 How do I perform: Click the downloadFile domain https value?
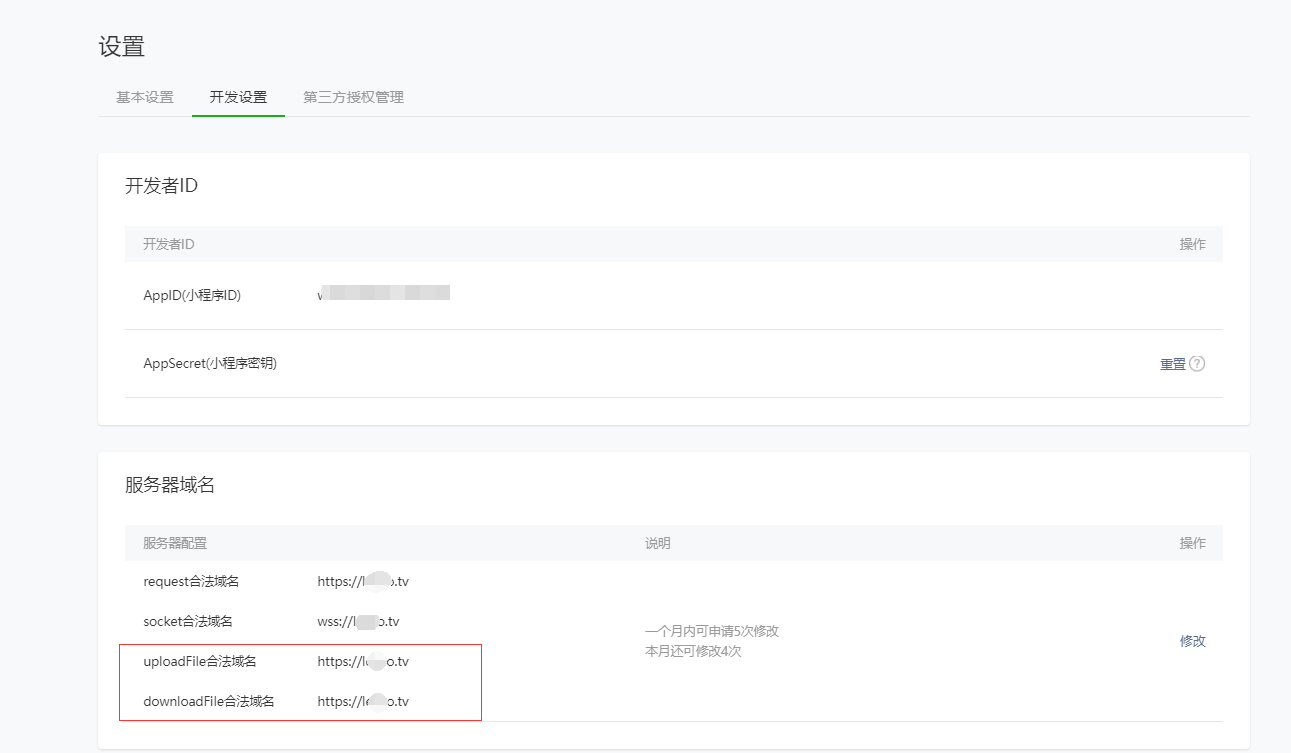pyautogui.click(x=363, y=701)
